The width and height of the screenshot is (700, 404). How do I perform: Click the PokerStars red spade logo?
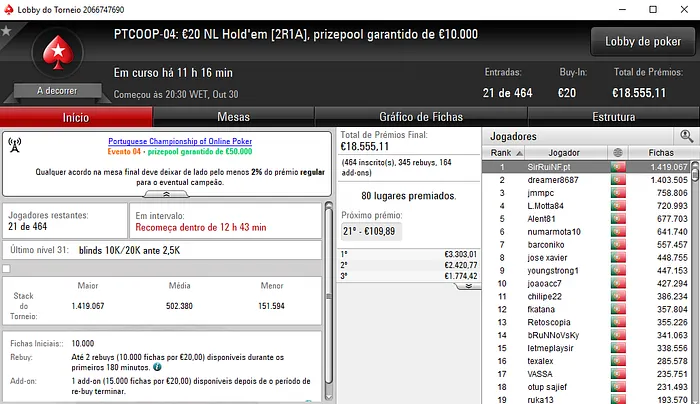58,53
